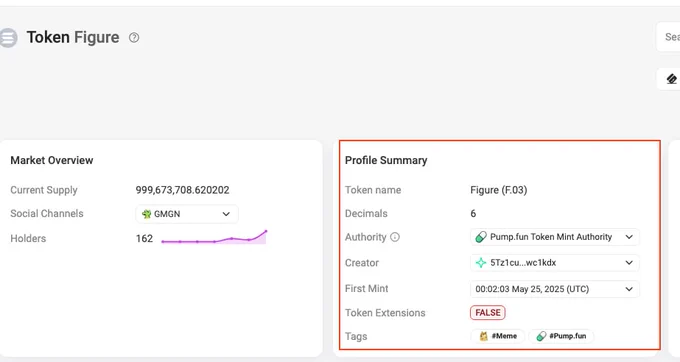Focus the search field at top right

coord(668,37)
